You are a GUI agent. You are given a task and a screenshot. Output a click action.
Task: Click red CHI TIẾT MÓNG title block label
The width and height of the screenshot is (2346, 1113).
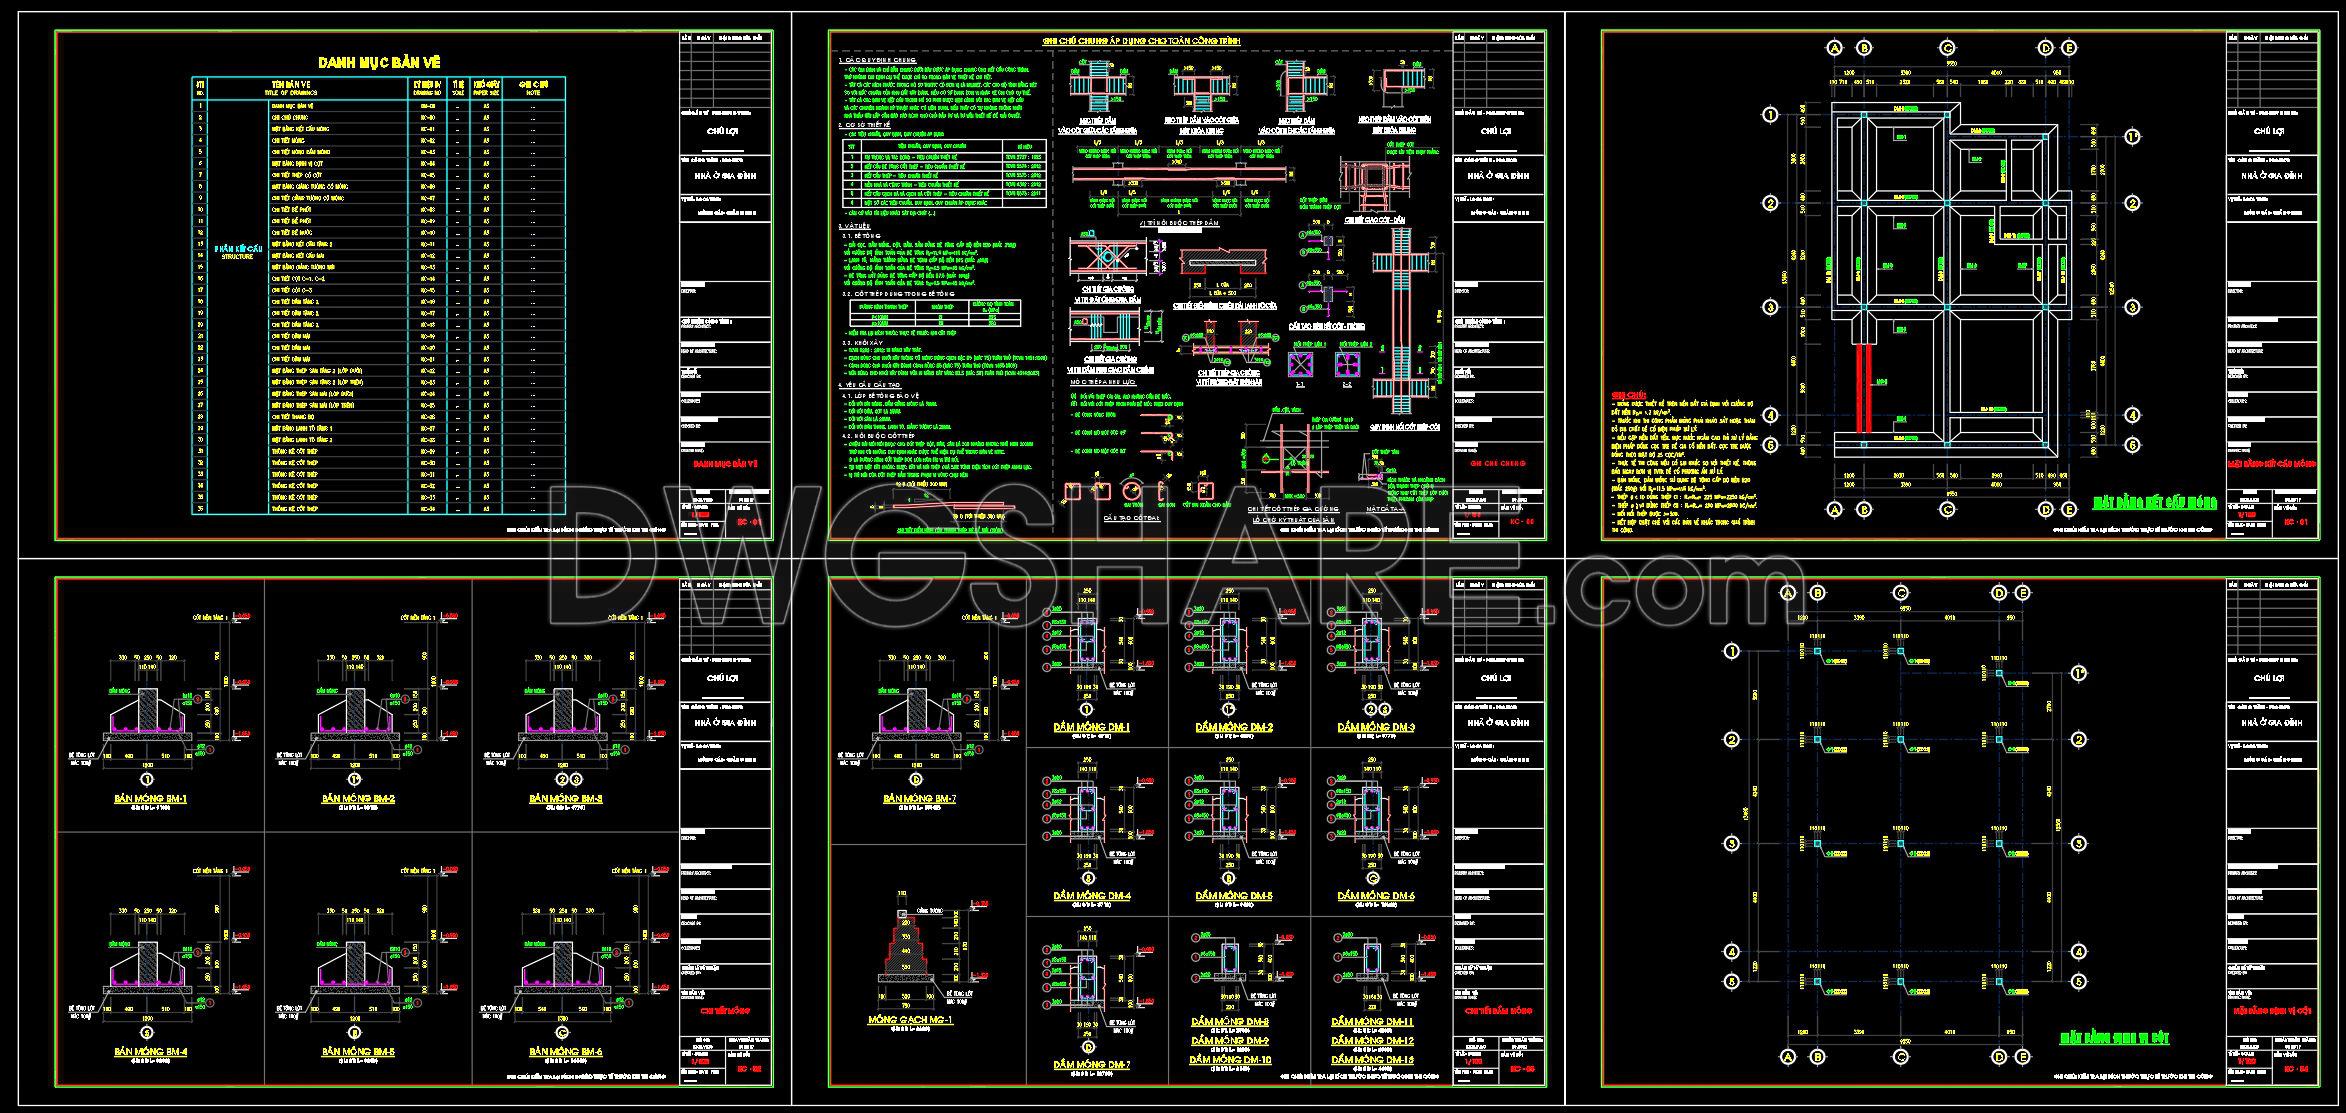point(727,1010)
